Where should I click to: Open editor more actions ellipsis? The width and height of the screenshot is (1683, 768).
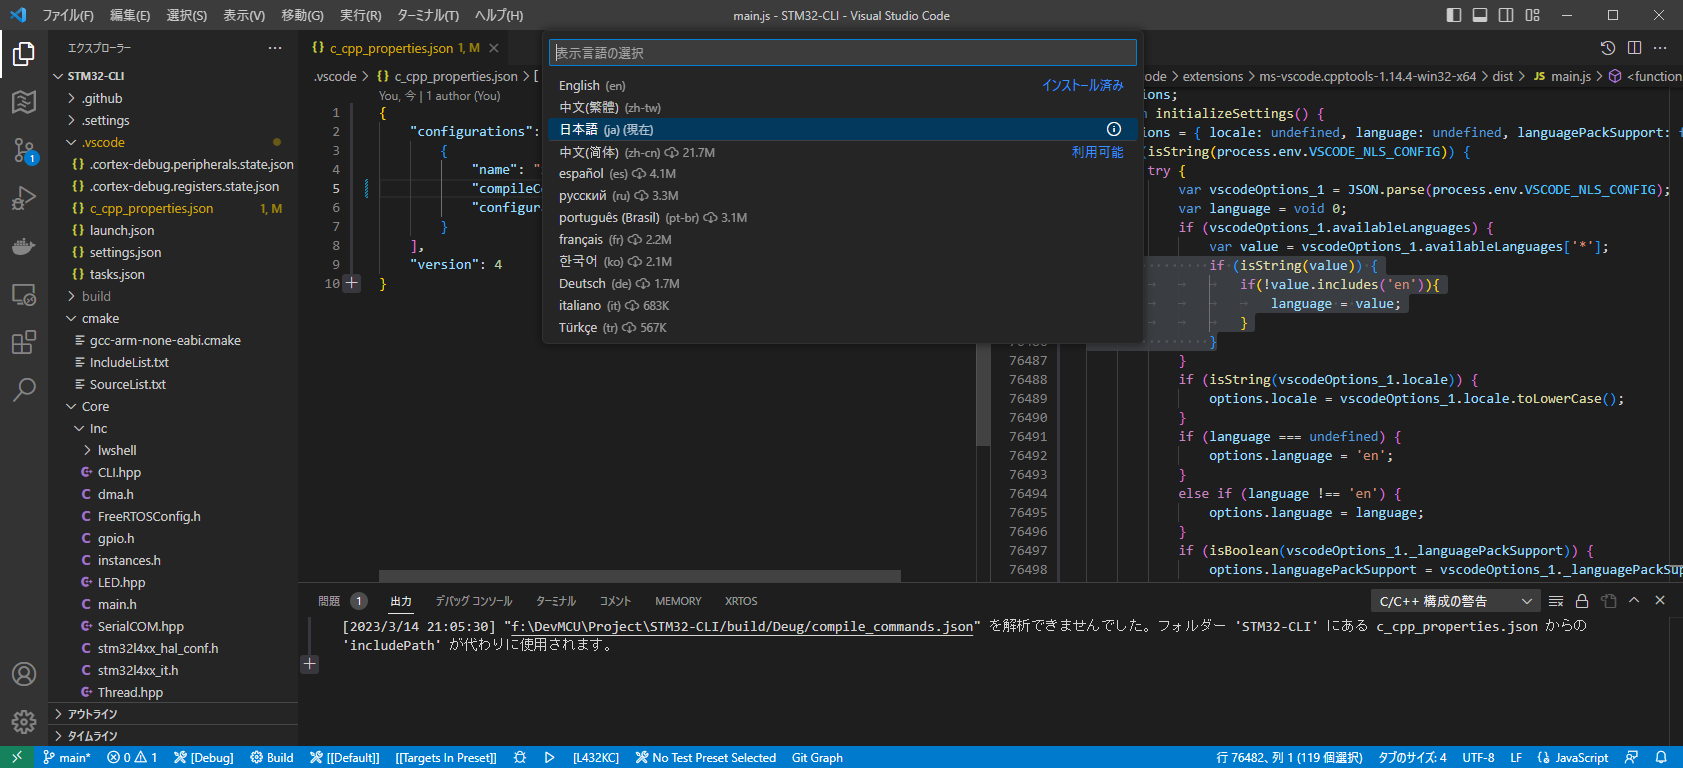click(1660, 48)
